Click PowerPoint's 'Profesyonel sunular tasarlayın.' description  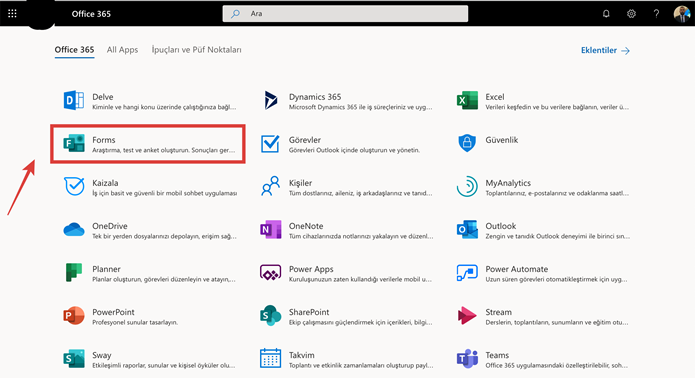click(135, 323)
